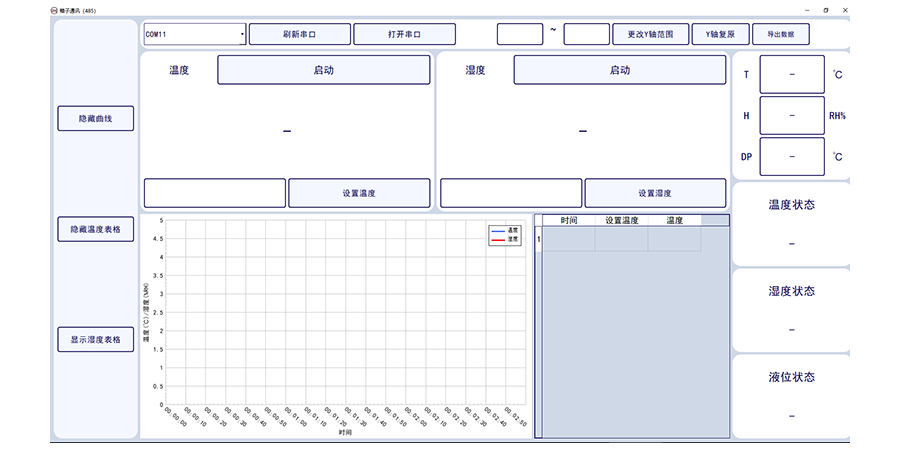The height and width of the screenshot is (450, 900).
Task: Focus the Y-axis lower limit field
Action: 520,34
